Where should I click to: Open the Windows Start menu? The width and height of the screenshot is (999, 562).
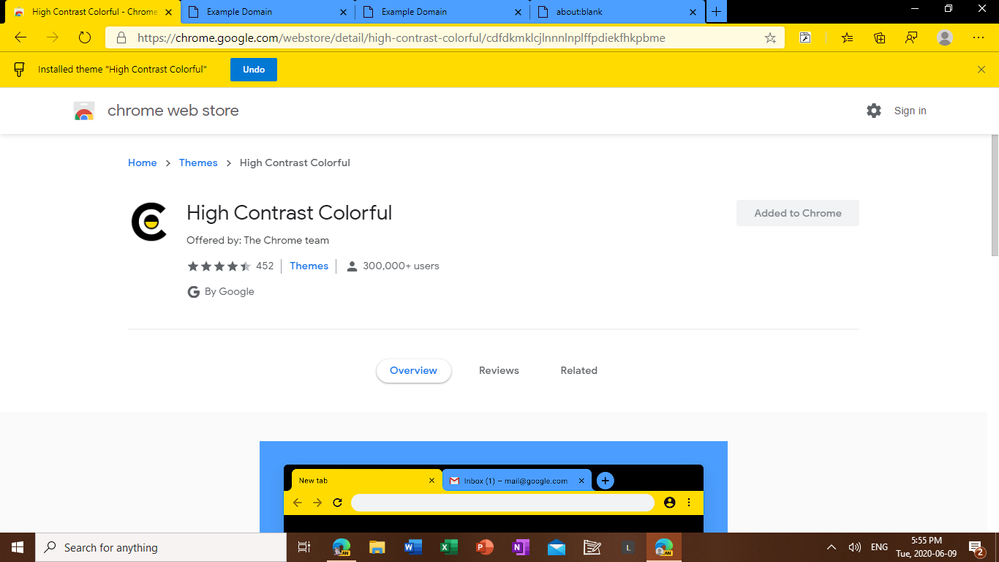(17, 547)
